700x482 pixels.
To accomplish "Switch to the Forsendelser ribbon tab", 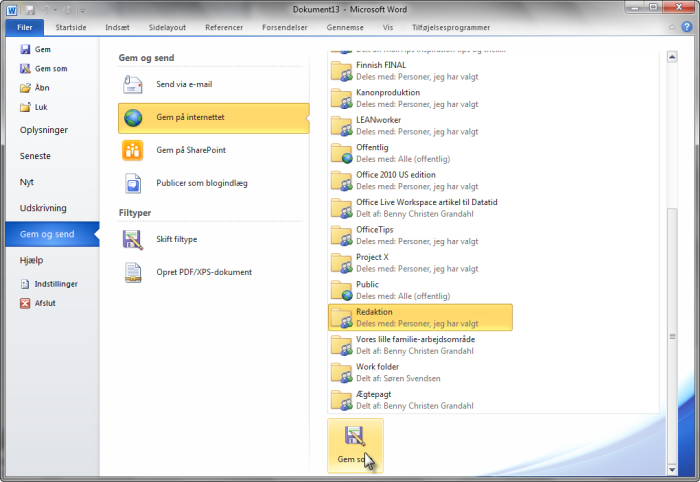I will point(285,27).
